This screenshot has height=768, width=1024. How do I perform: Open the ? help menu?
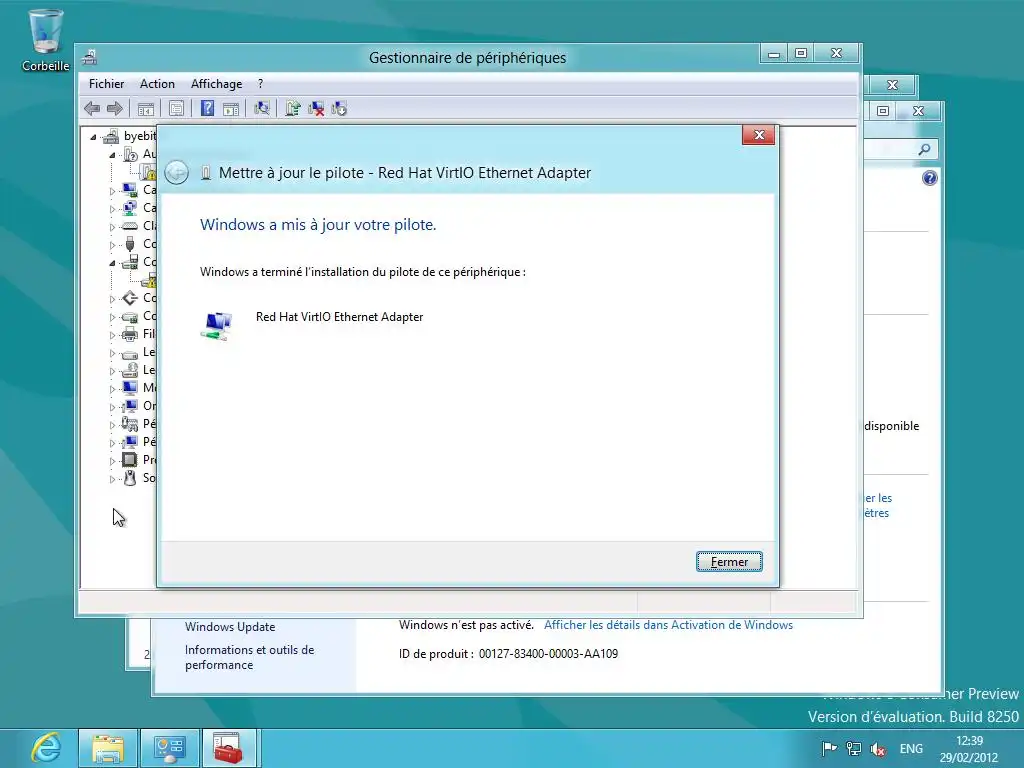tap(261, 84)
